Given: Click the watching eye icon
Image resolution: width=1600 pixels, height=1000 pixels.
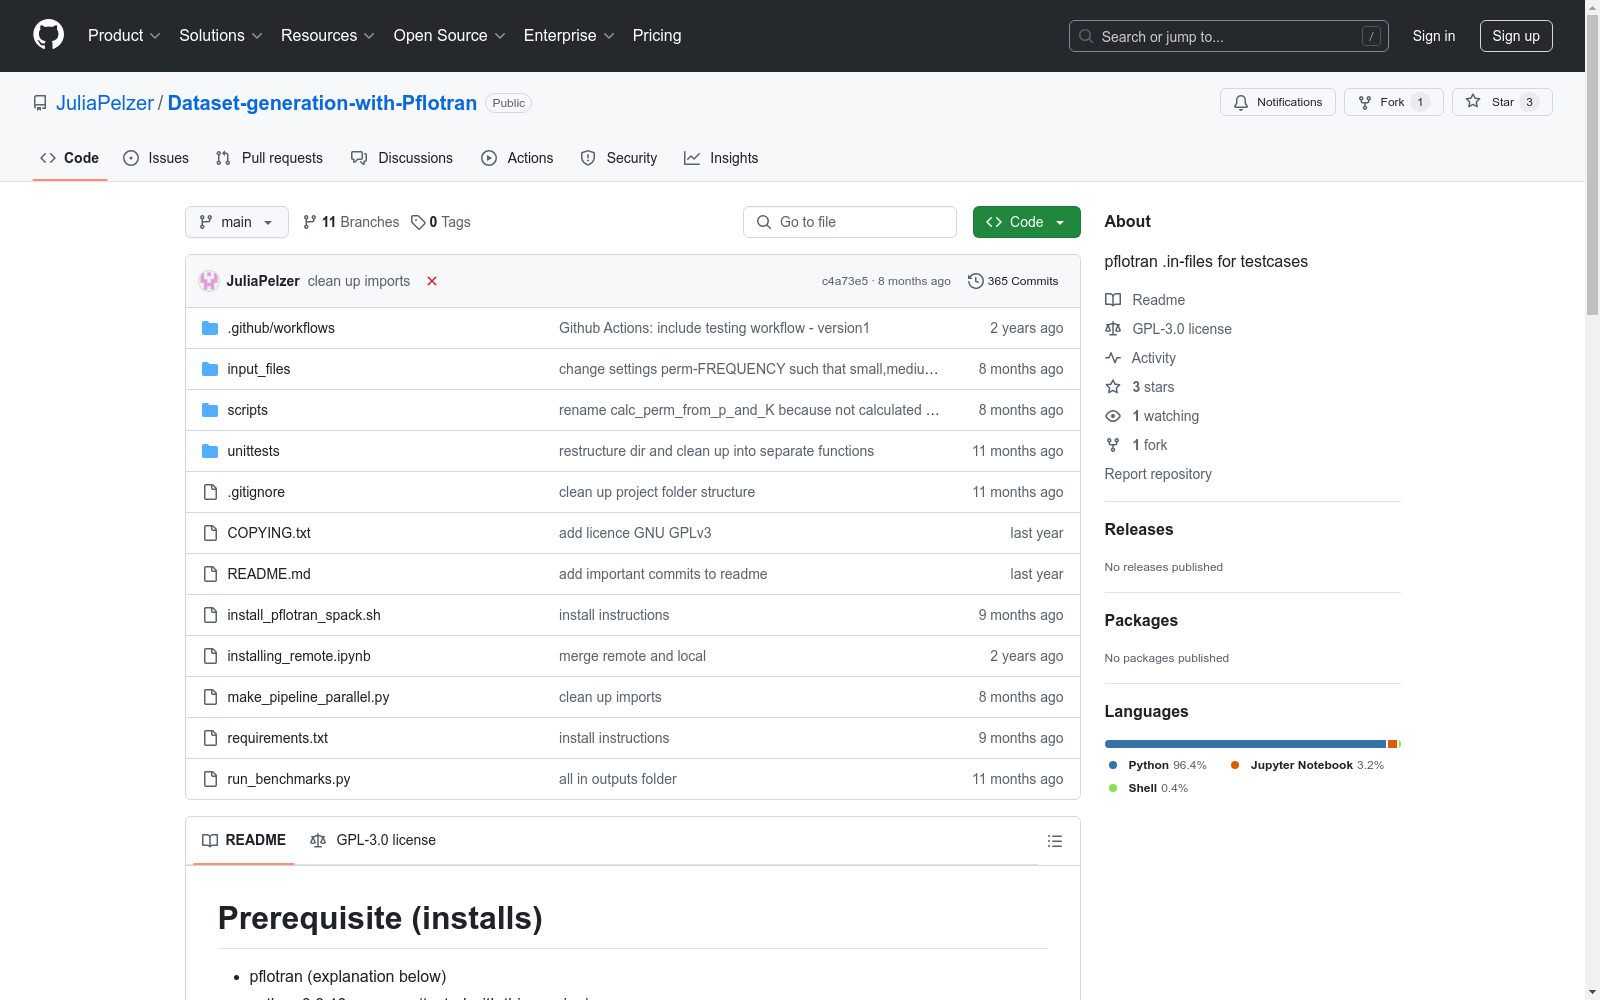Looking at the screenshot, I should pyautogui.click(x=1113, y=416).
